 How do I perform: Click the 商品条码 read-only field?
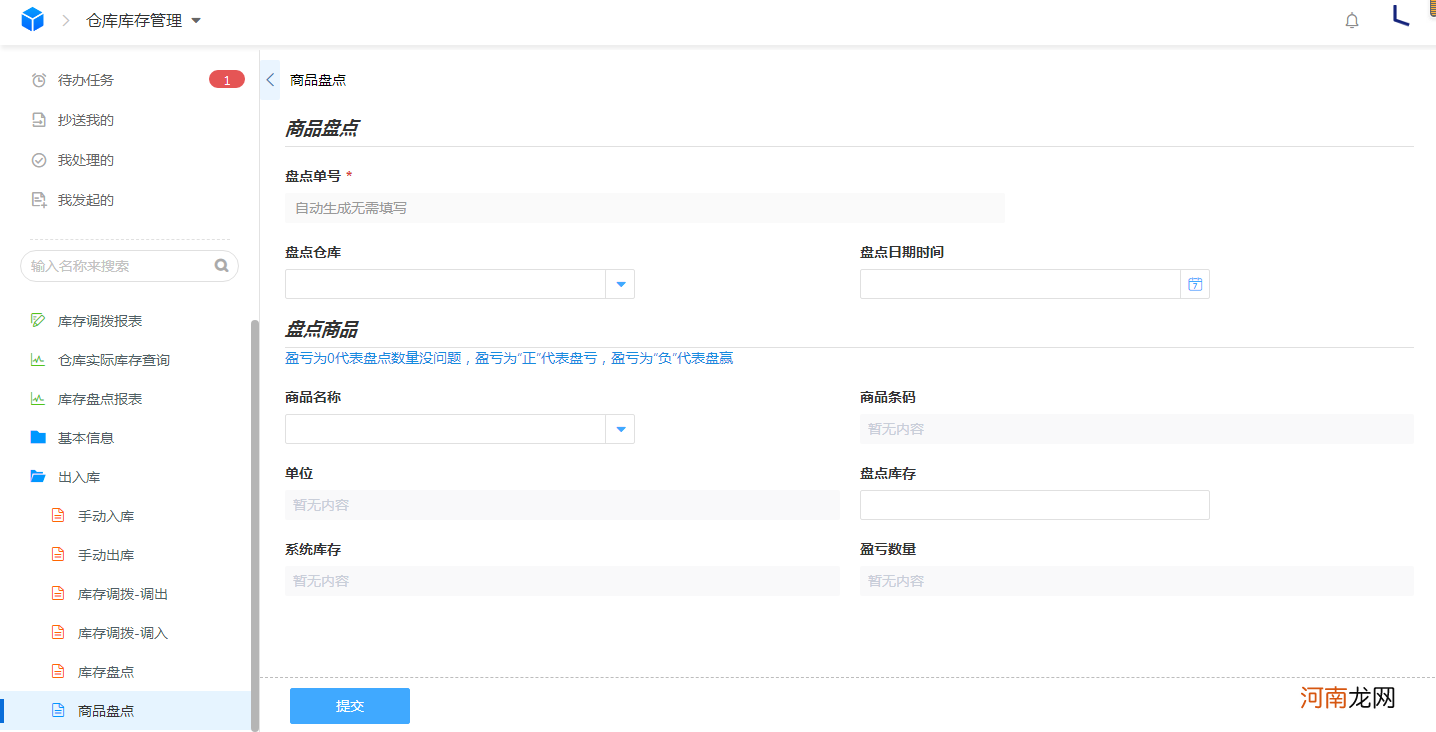coord(1137,429)
